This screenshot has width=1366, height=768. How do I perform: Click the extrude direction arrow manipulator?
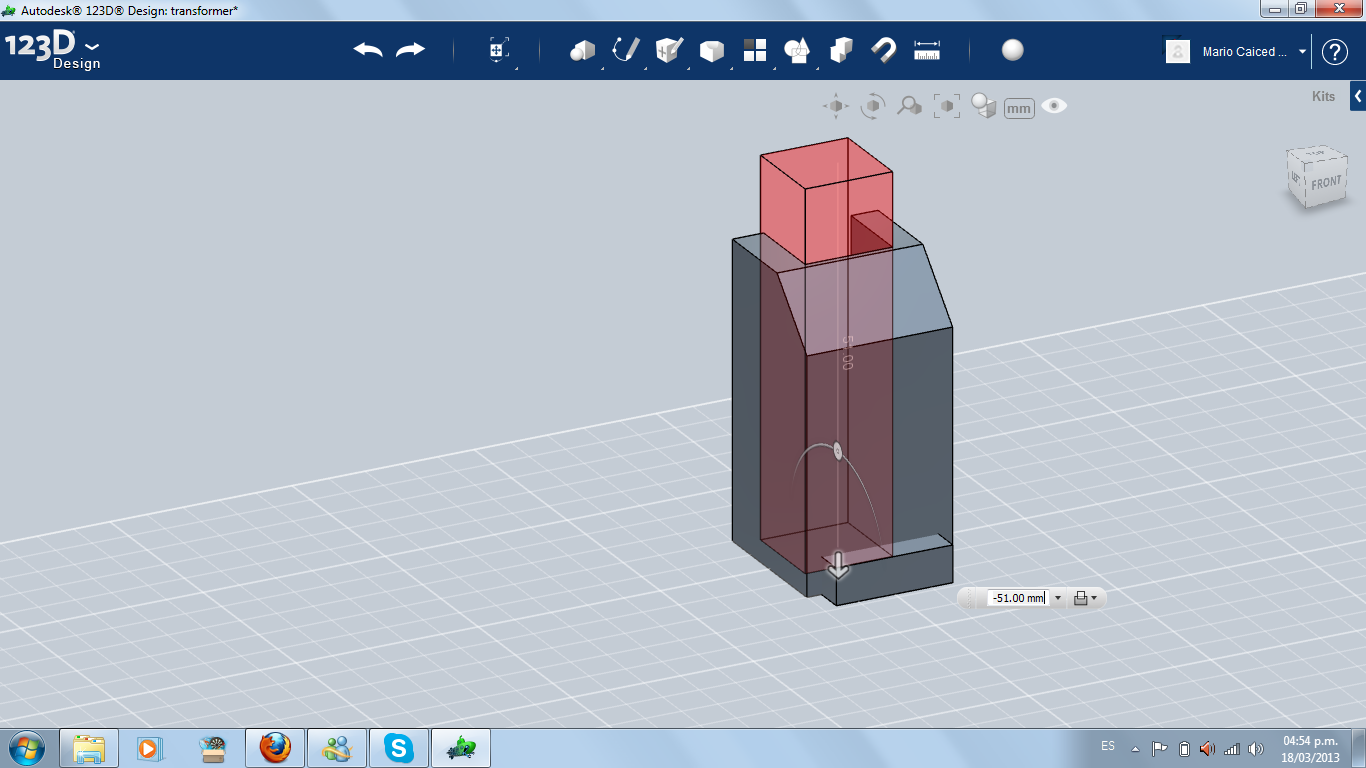point(838,567)
